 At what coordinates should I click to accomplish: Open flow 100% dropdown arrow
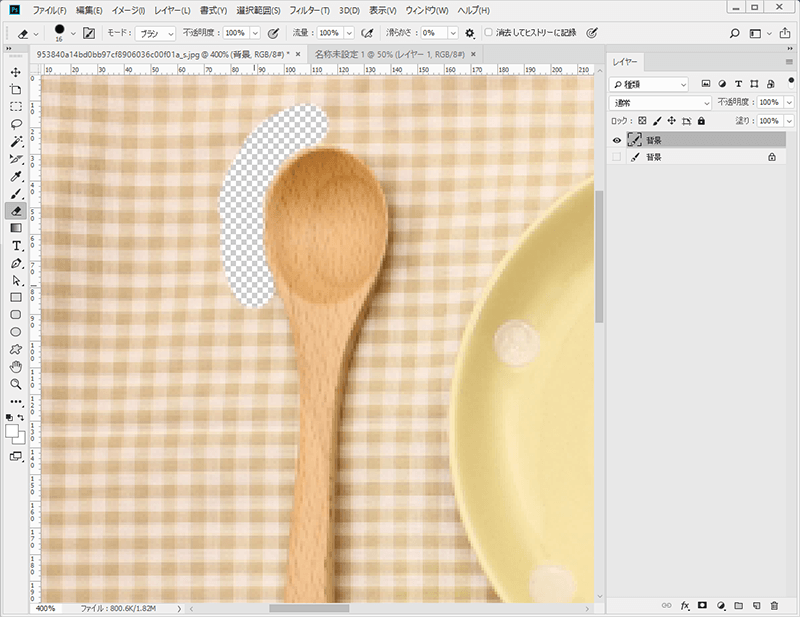[x=349, y=33]
